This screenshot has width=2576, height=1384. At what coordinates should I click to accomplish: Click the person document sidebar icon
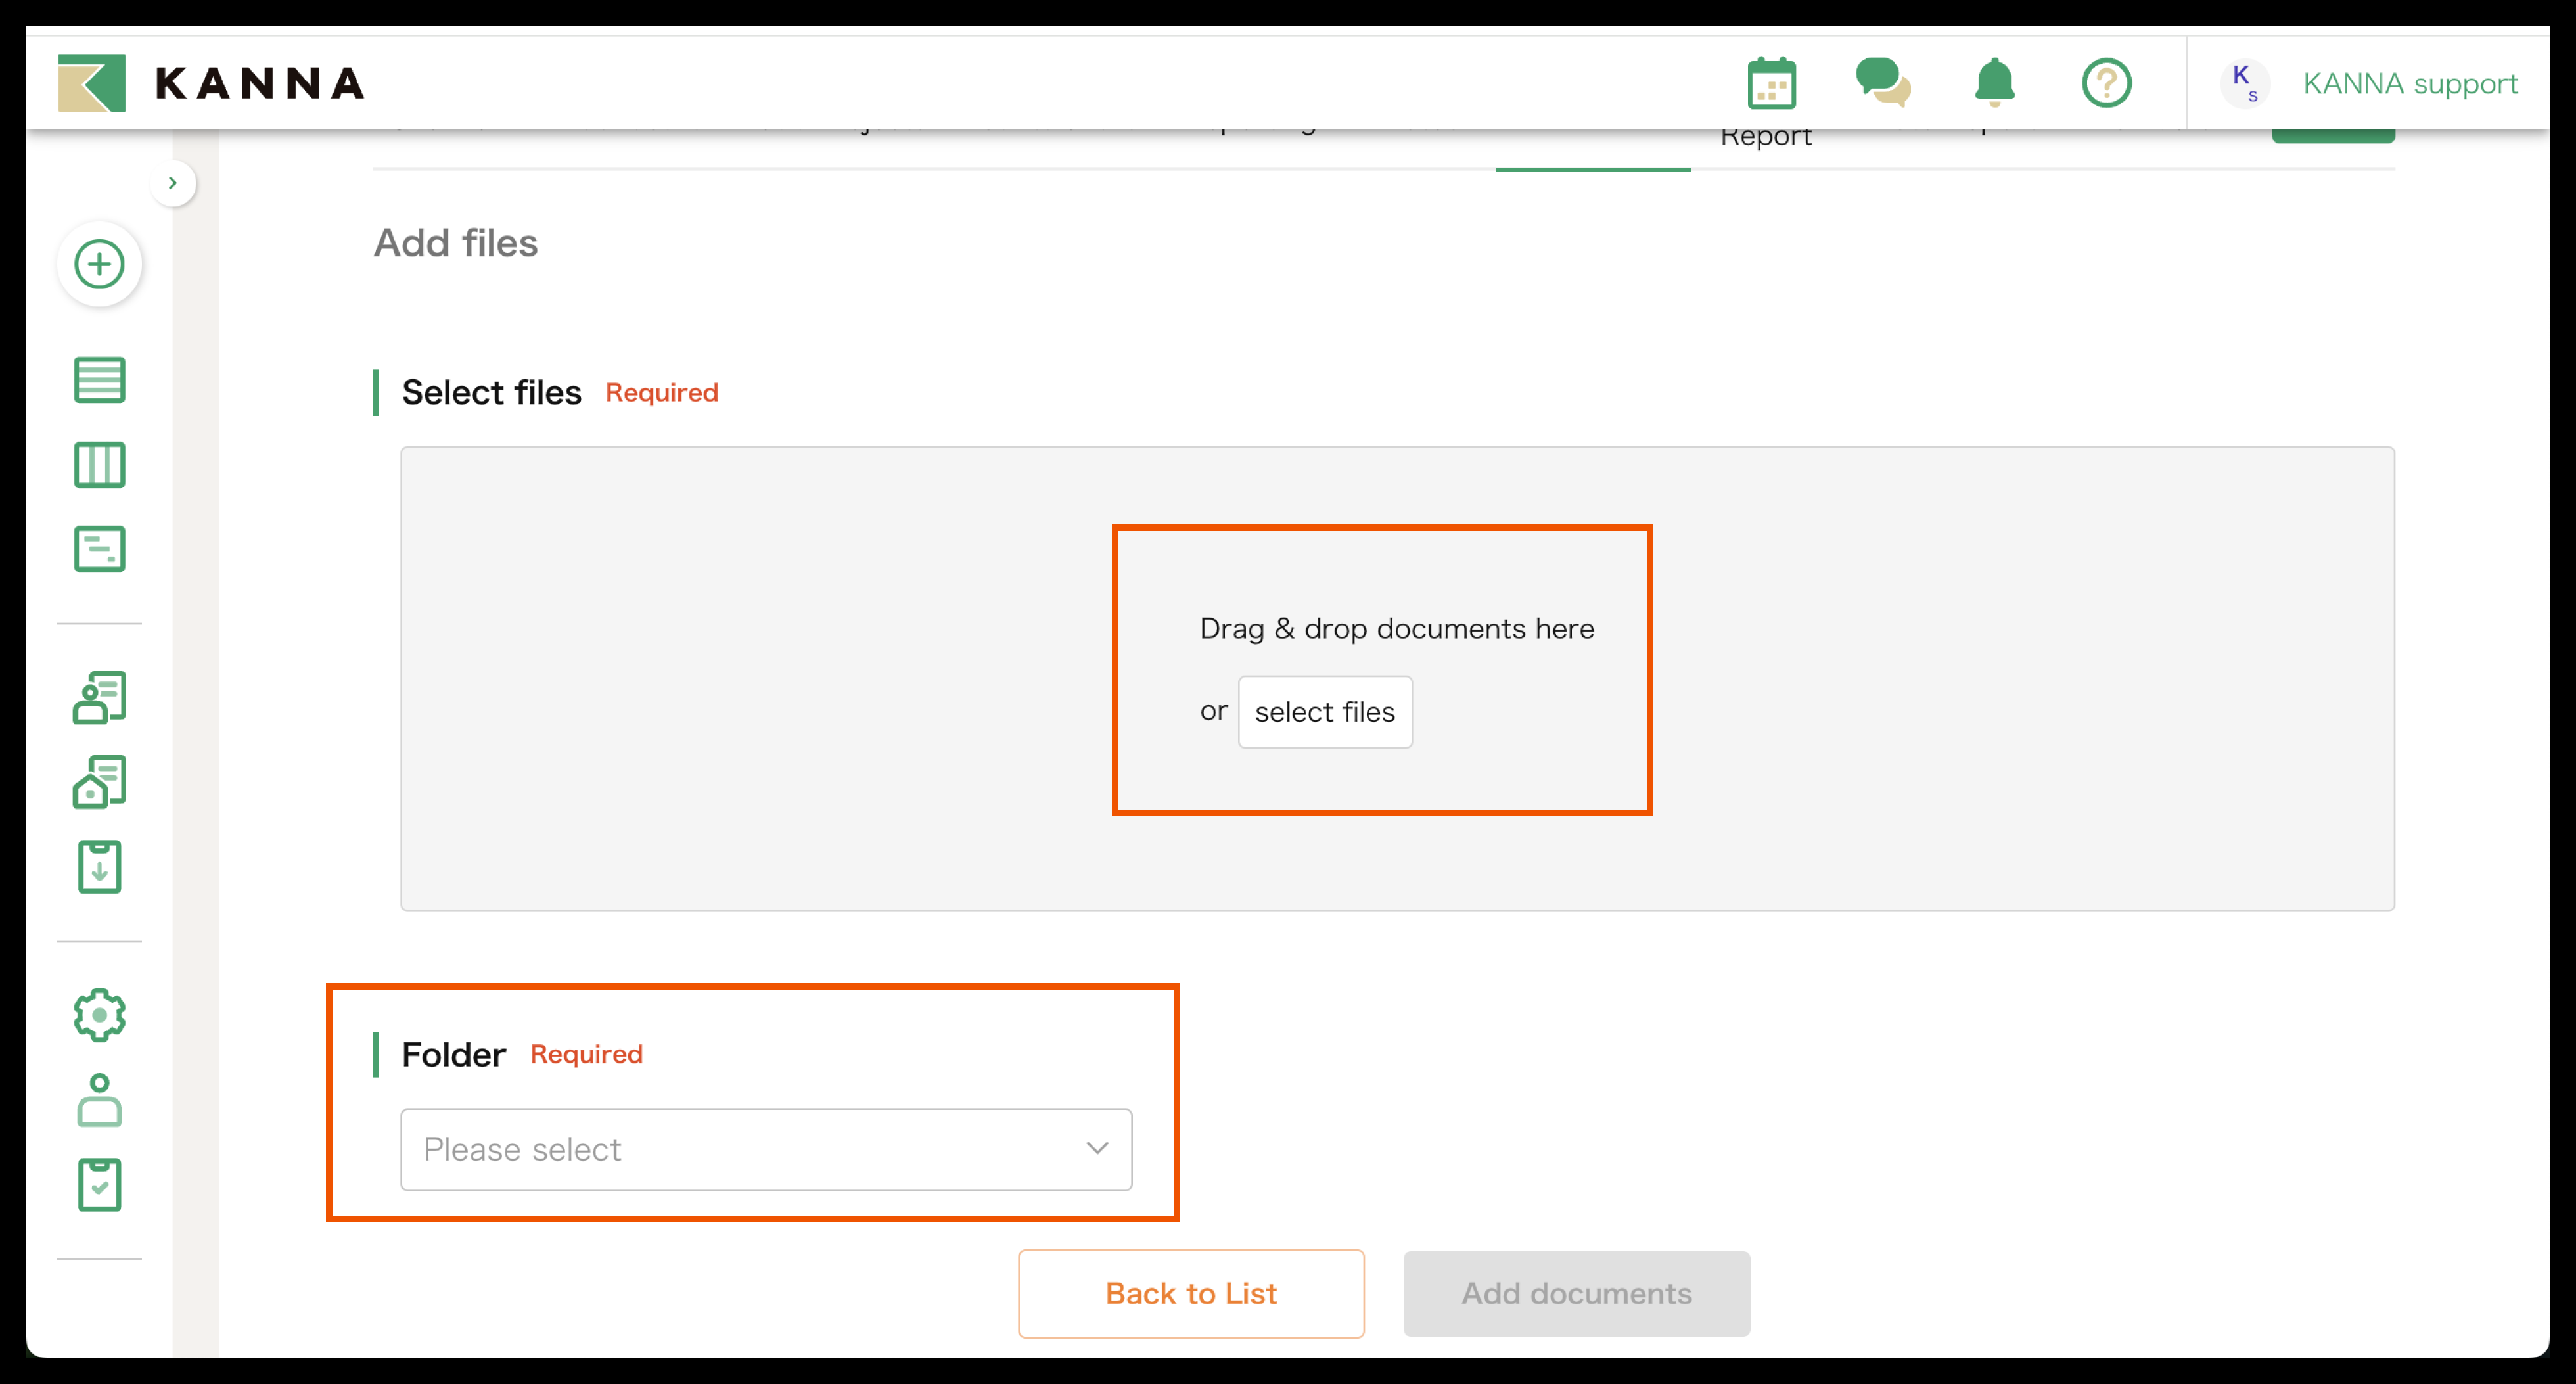point(99,697)
